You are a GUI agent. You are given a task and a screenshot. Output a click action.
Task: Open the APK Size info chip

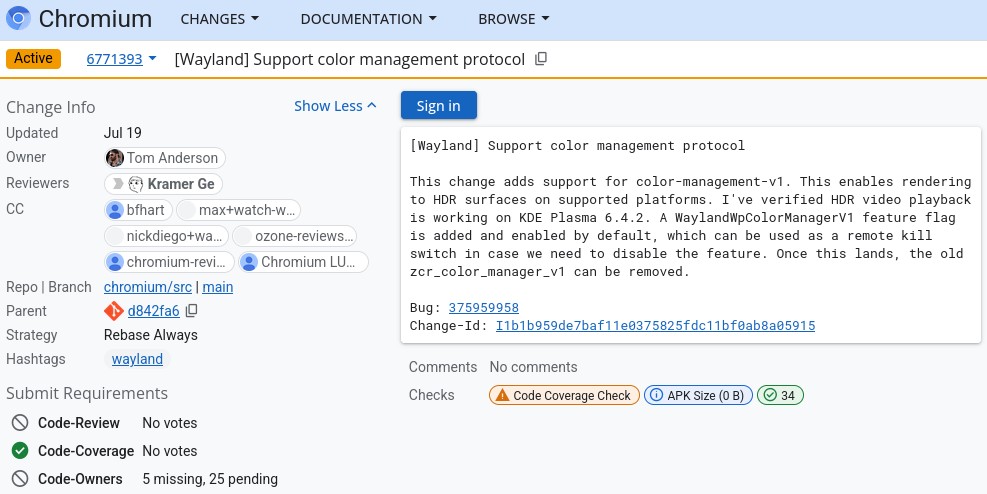tap(698, 395)
